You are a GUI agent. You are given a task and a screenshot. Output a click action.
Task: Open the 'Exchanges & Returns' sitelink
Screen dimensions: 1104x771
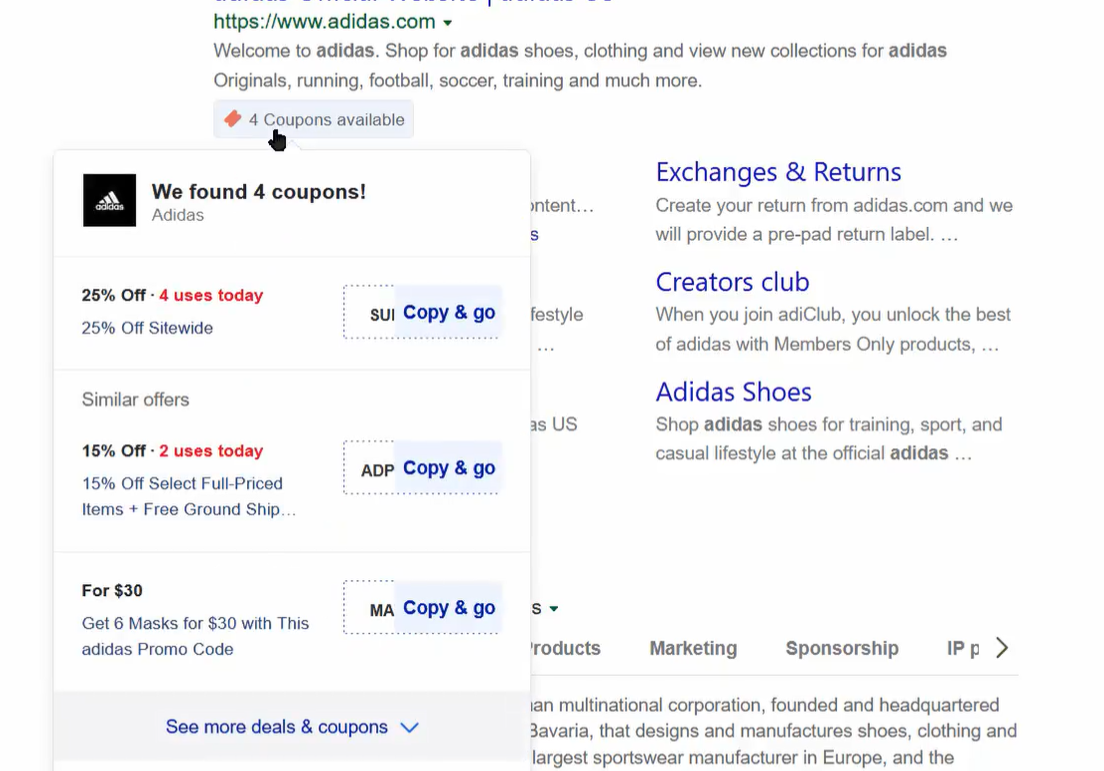coord(778,172)
